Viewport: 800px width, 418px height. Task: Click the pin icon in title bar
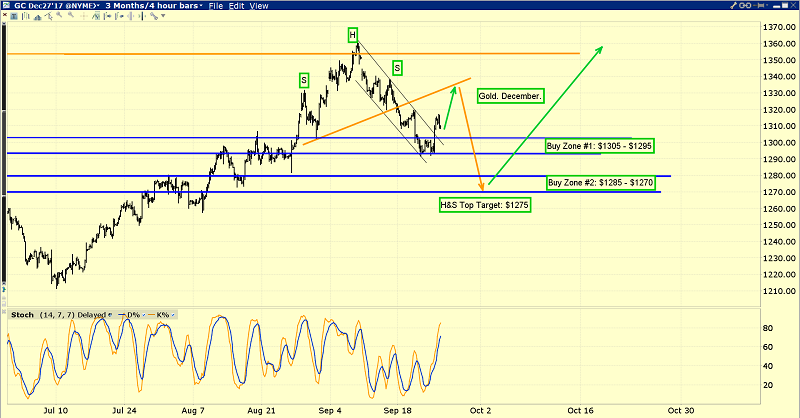(758, 5)
